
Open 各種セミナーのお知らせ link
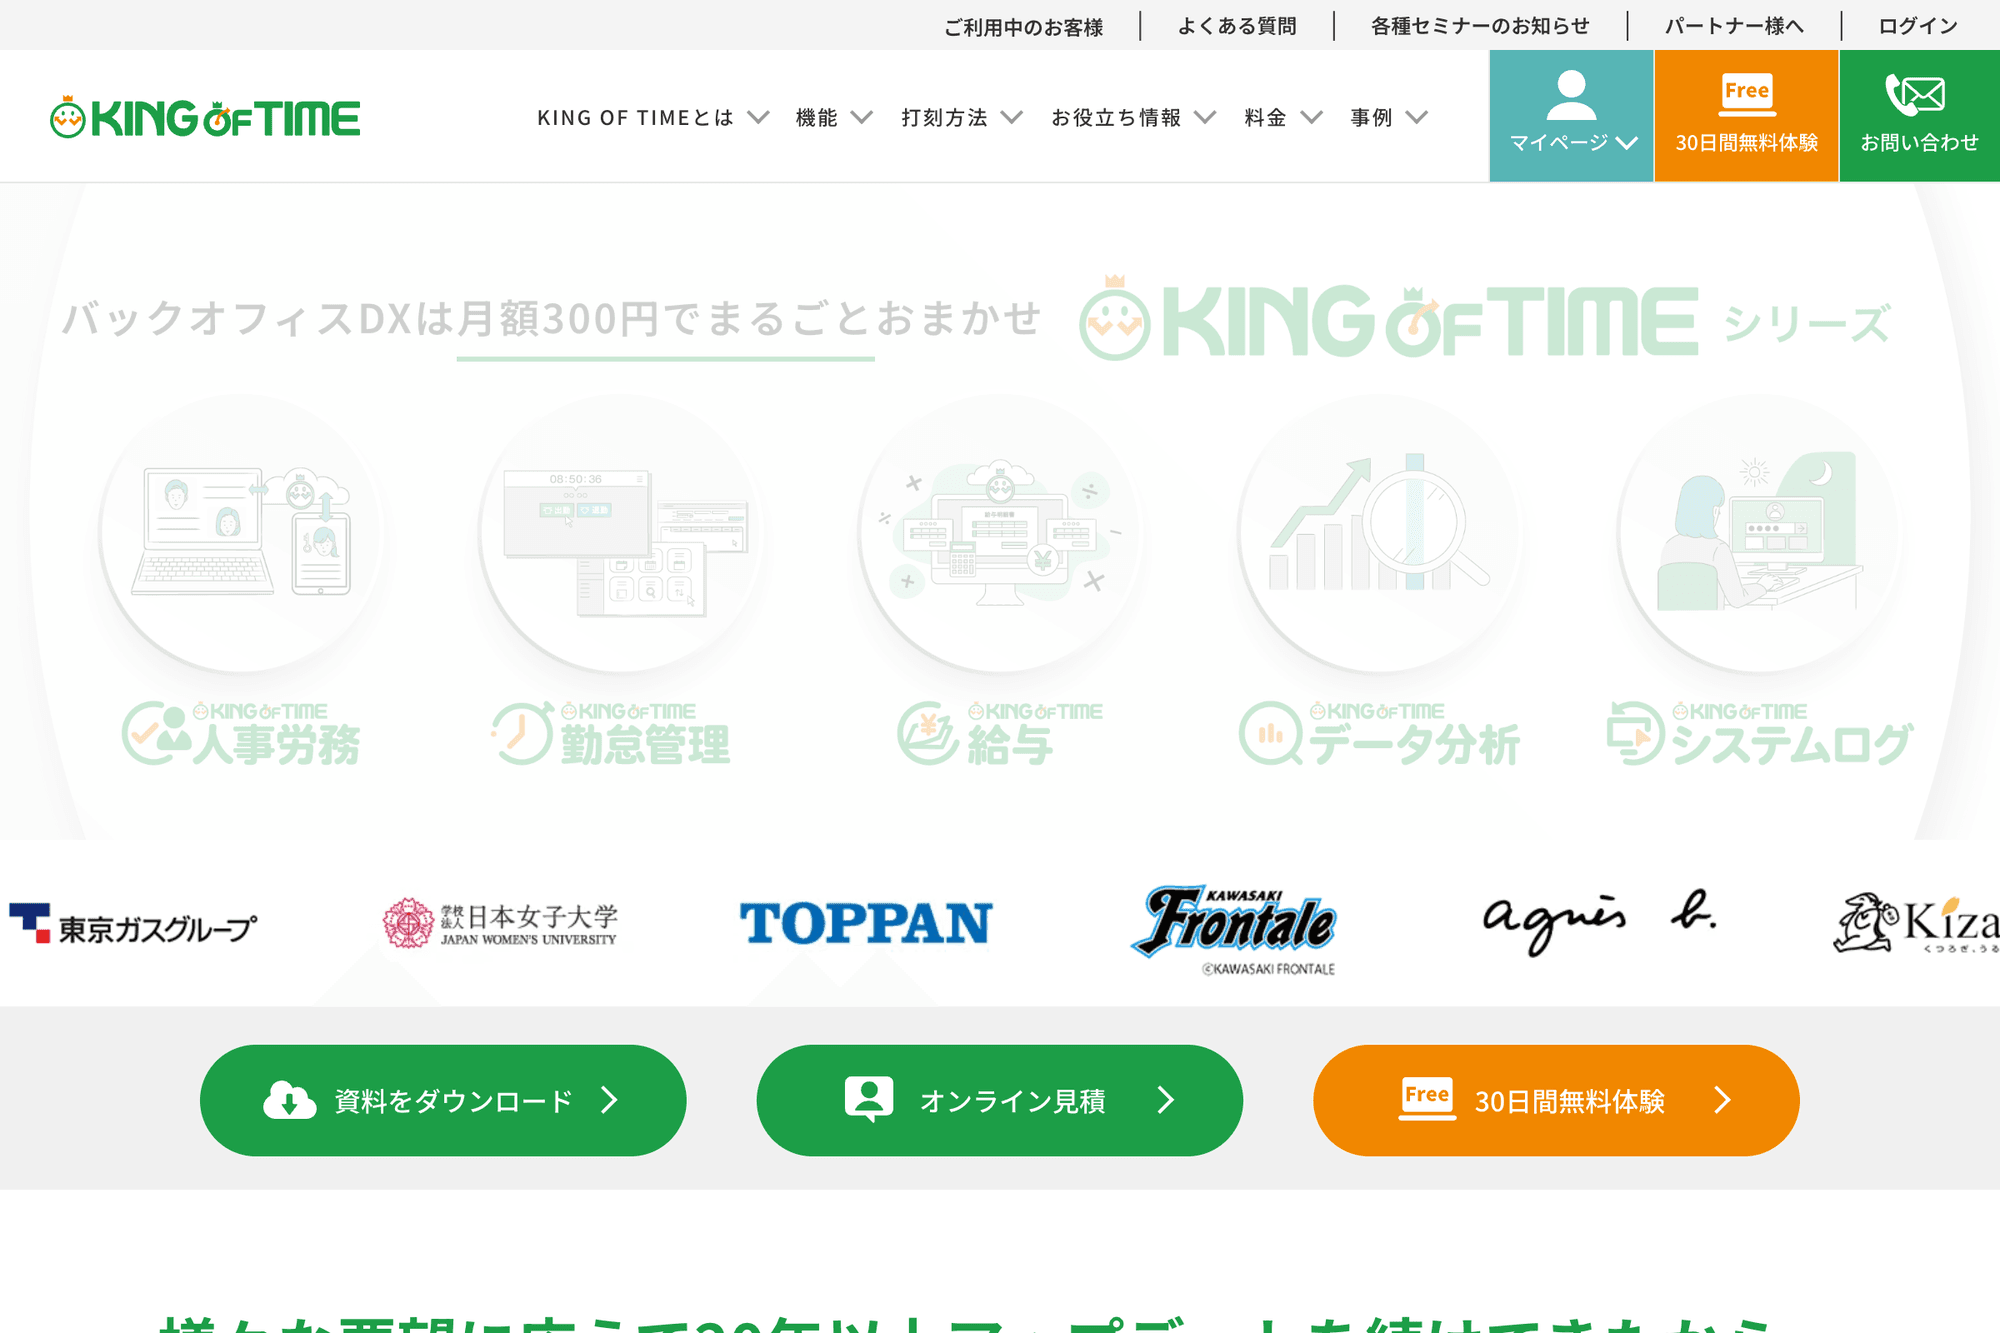(1480, 26)
